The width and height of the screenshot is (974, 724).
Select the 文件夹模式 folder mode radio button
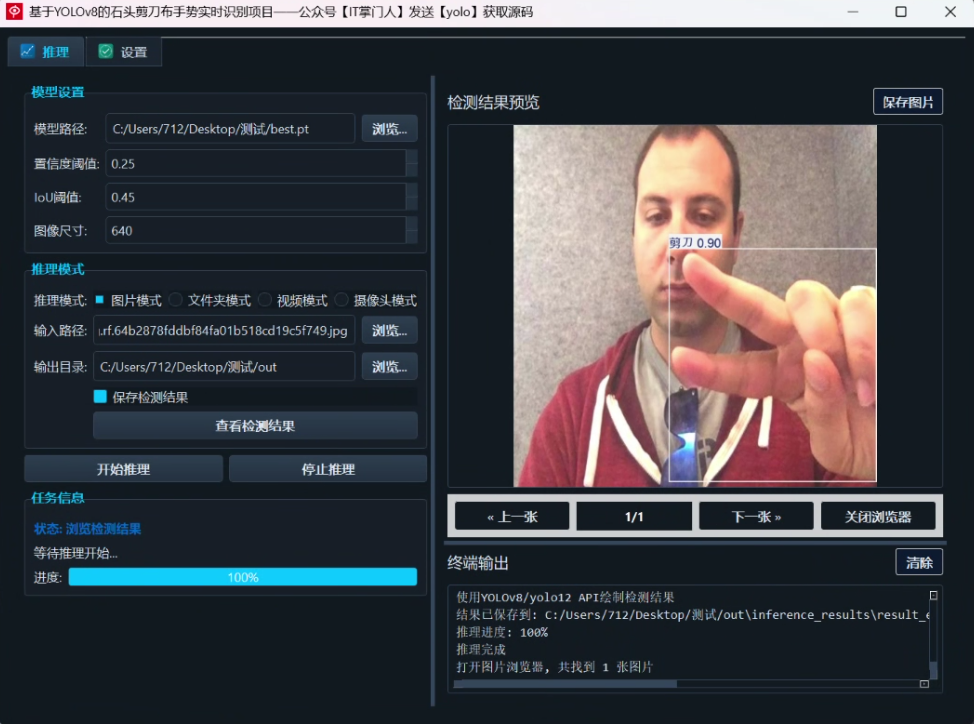[x=175, y=298]
